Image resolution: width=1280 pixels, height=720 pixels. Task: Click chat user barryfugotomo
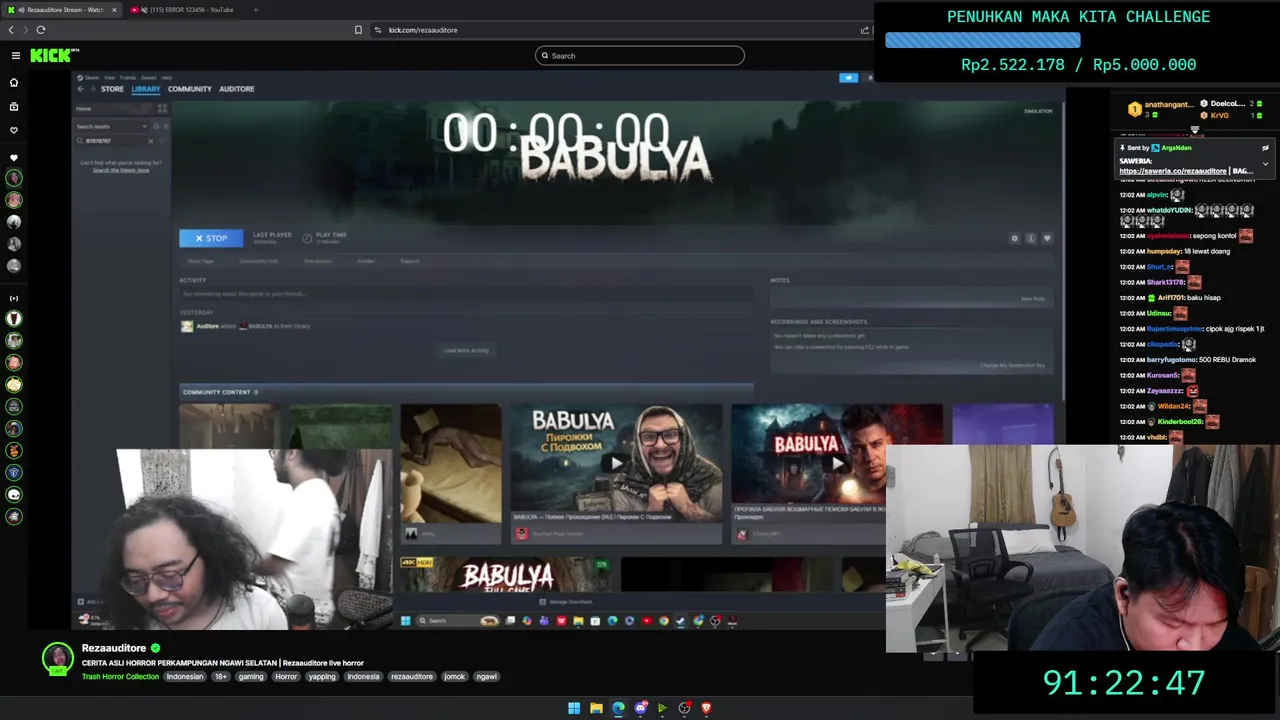coord(1172,360)
